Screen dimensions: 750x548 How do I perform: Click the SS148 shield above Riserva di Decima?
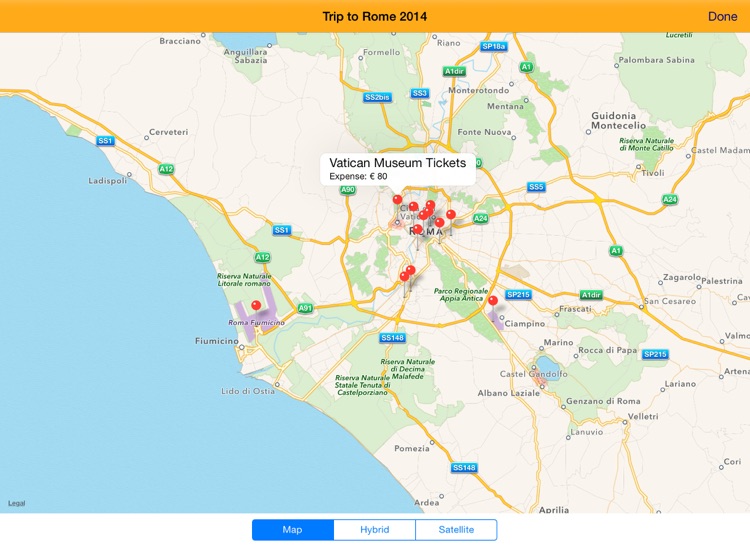(x=393, y=338)
